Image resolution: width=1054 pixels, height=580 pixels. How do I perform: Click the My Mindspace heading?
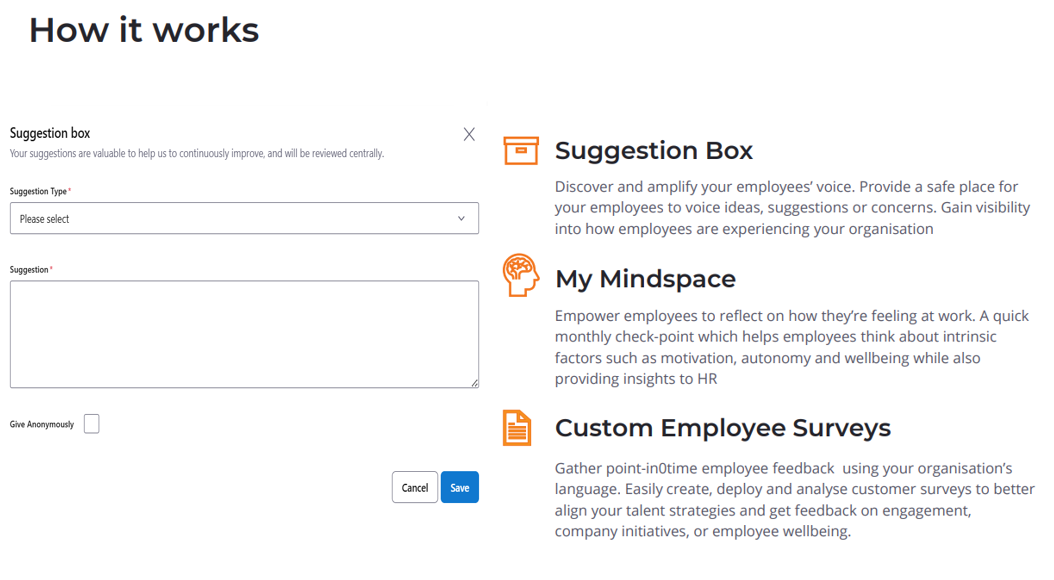[645, 279]
